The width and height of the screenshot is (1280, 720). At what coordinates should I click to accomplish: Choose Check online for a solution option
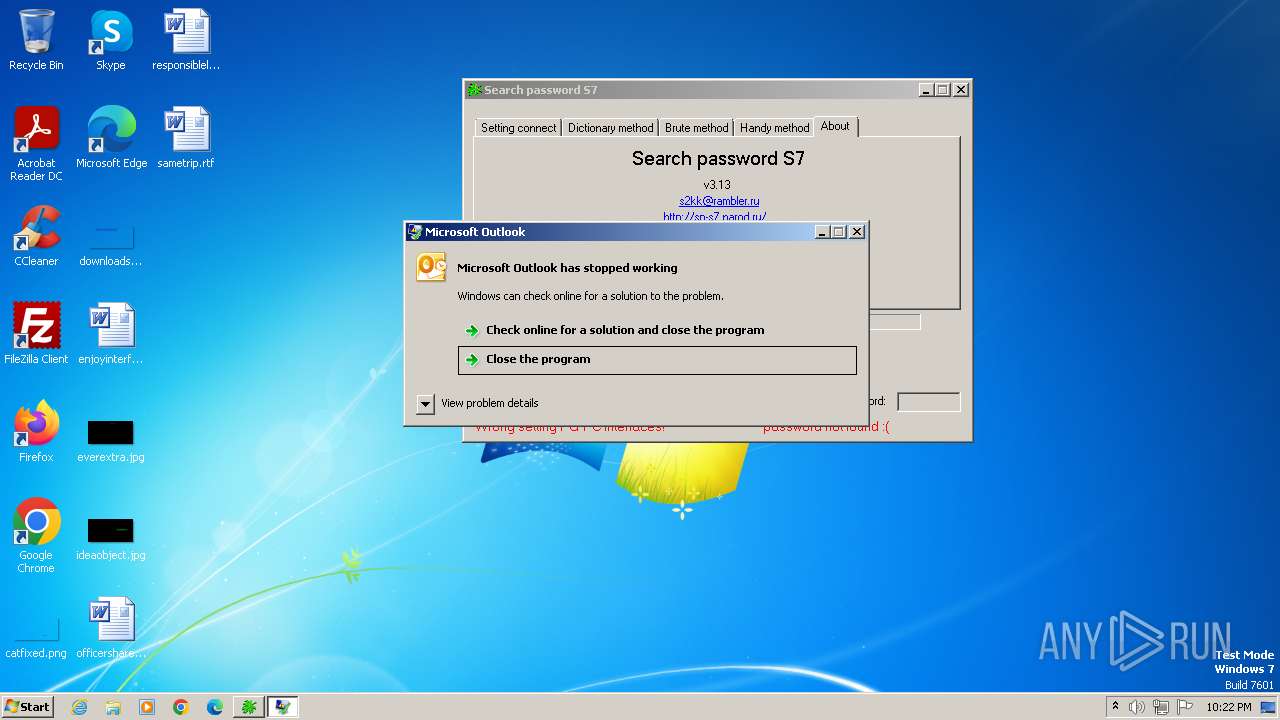click(657, 330)
